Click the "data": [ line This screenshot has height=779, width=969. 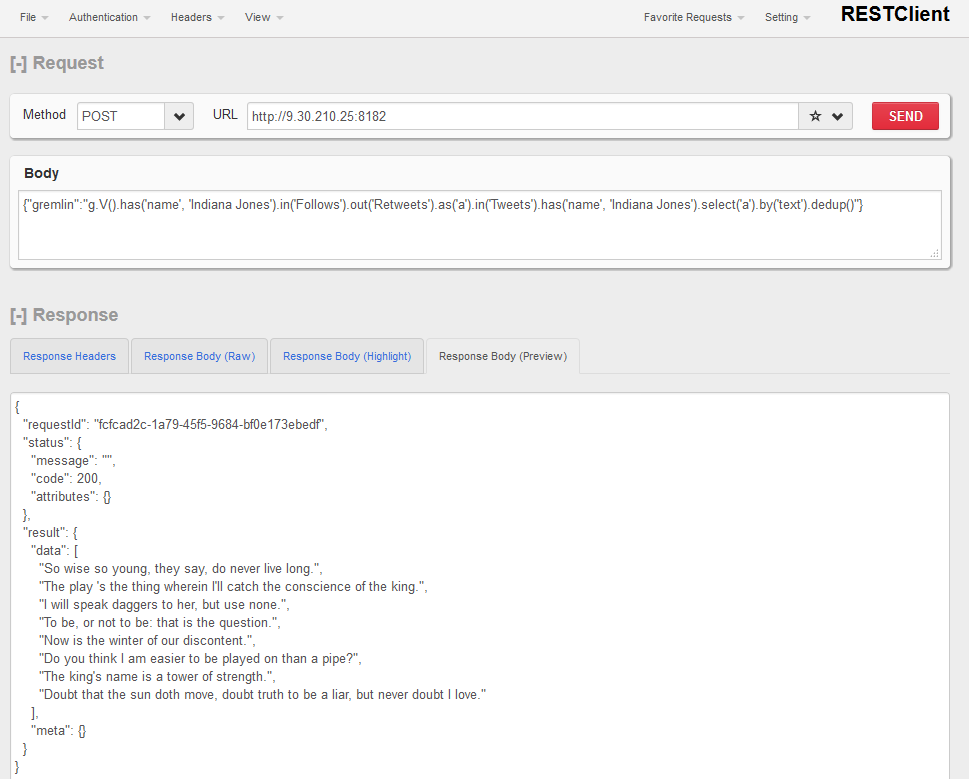pyautogui.click(x=54, y=550)
